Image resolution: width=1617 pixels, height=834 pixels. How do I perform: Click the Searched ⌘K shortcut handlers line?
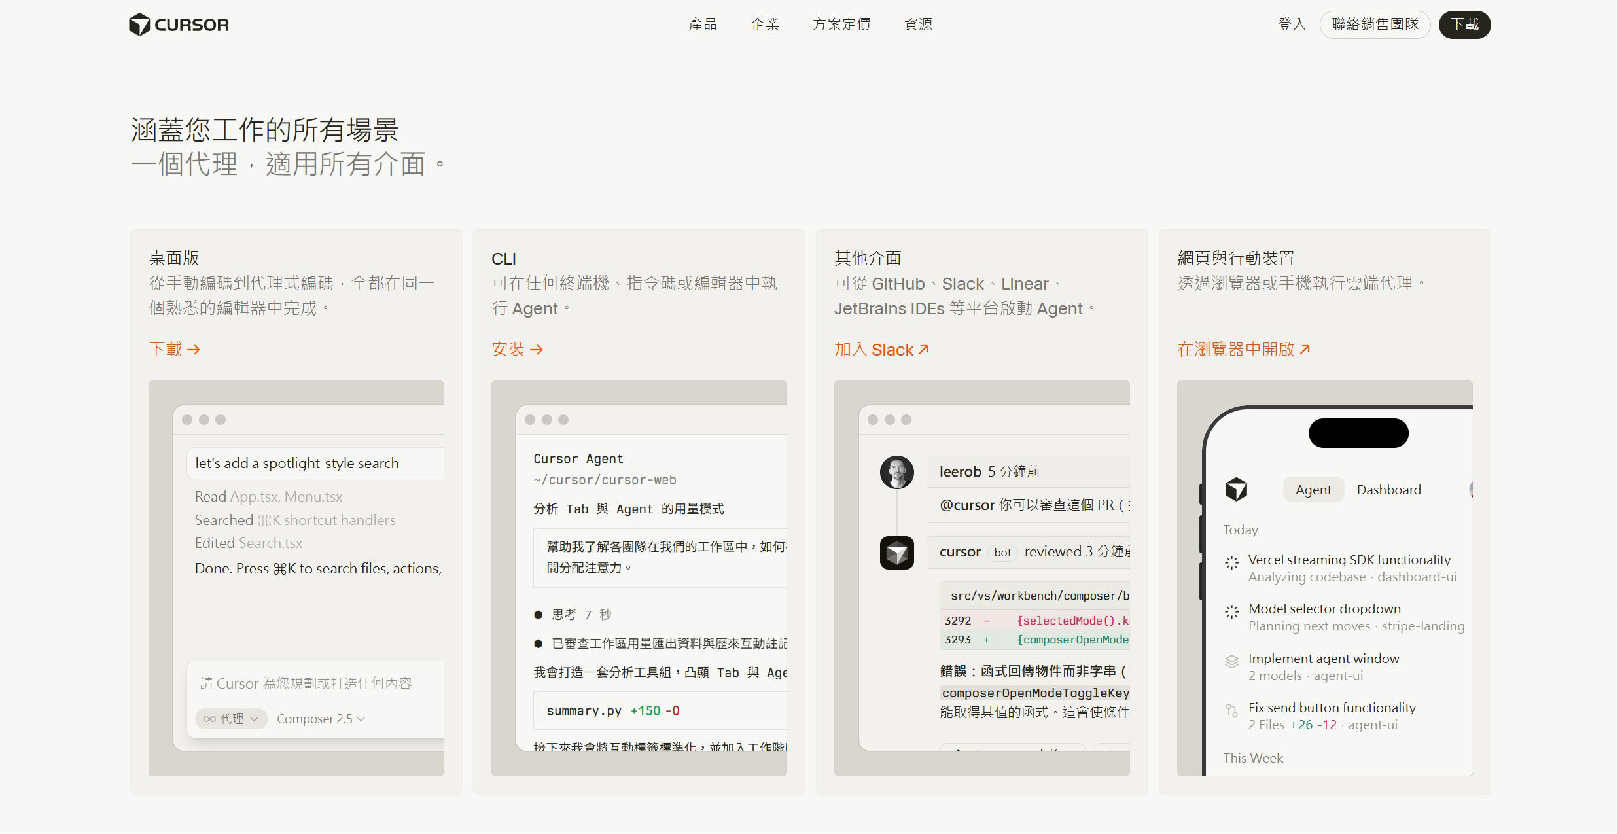[295, 520]
